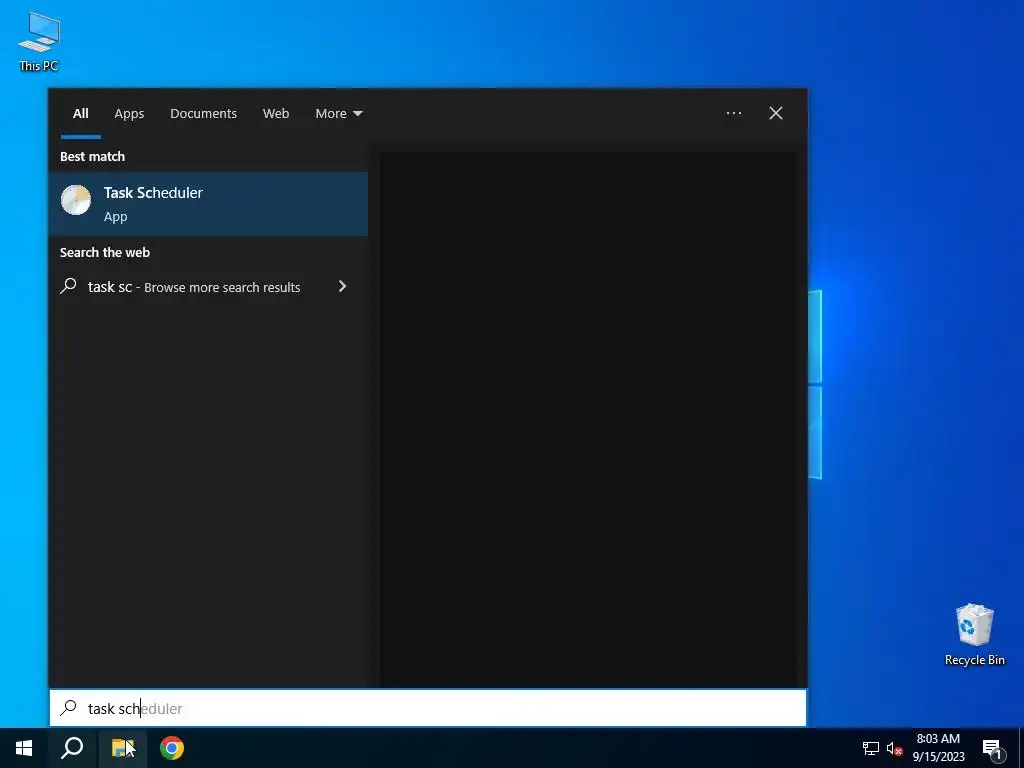The image size is (1024, 768).
Task: Switch to the Apps search tab
Action: click(x=129, y=114)
